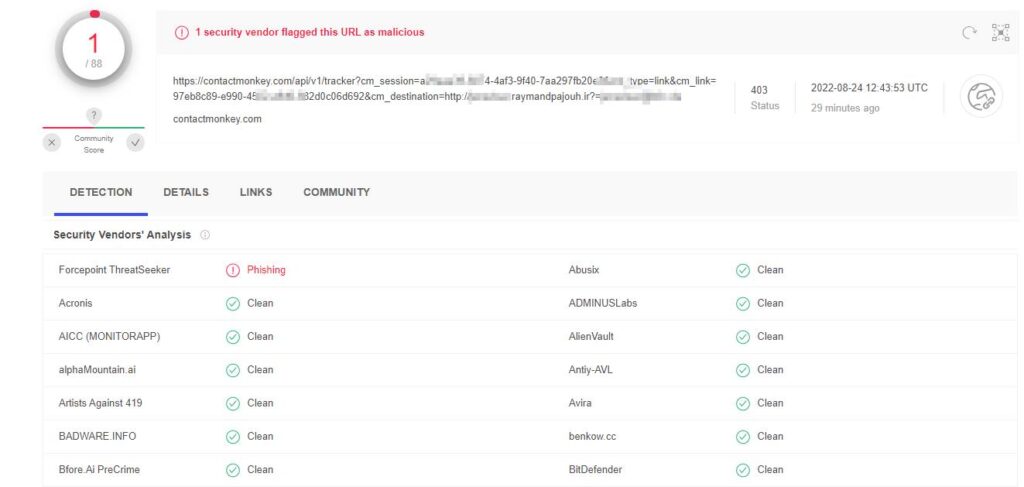
Task: Open the COMMUNITY tab
Action: pyautogui.click(x=336, y=193)
